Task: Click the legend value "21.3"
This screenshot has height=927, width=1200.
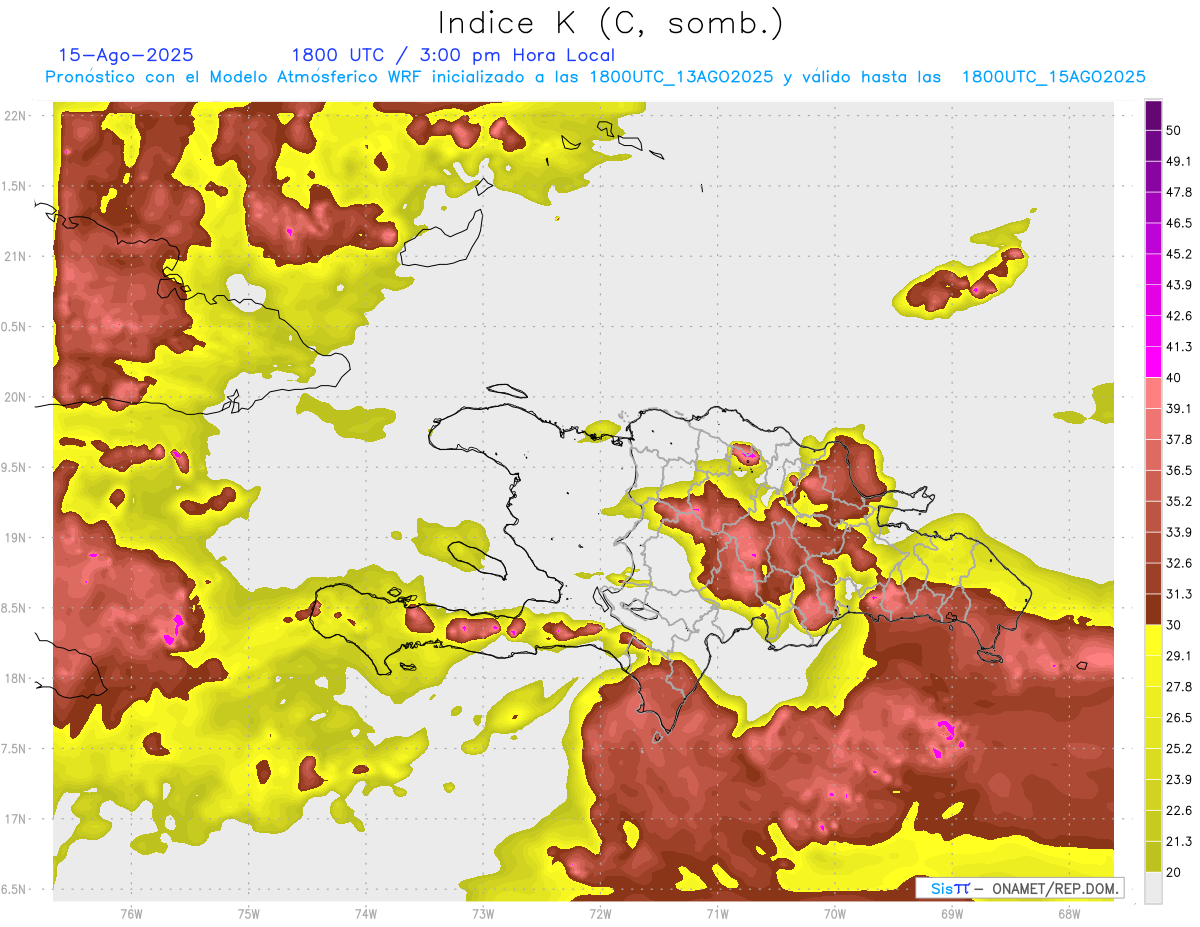Action: coord(1179,842)
